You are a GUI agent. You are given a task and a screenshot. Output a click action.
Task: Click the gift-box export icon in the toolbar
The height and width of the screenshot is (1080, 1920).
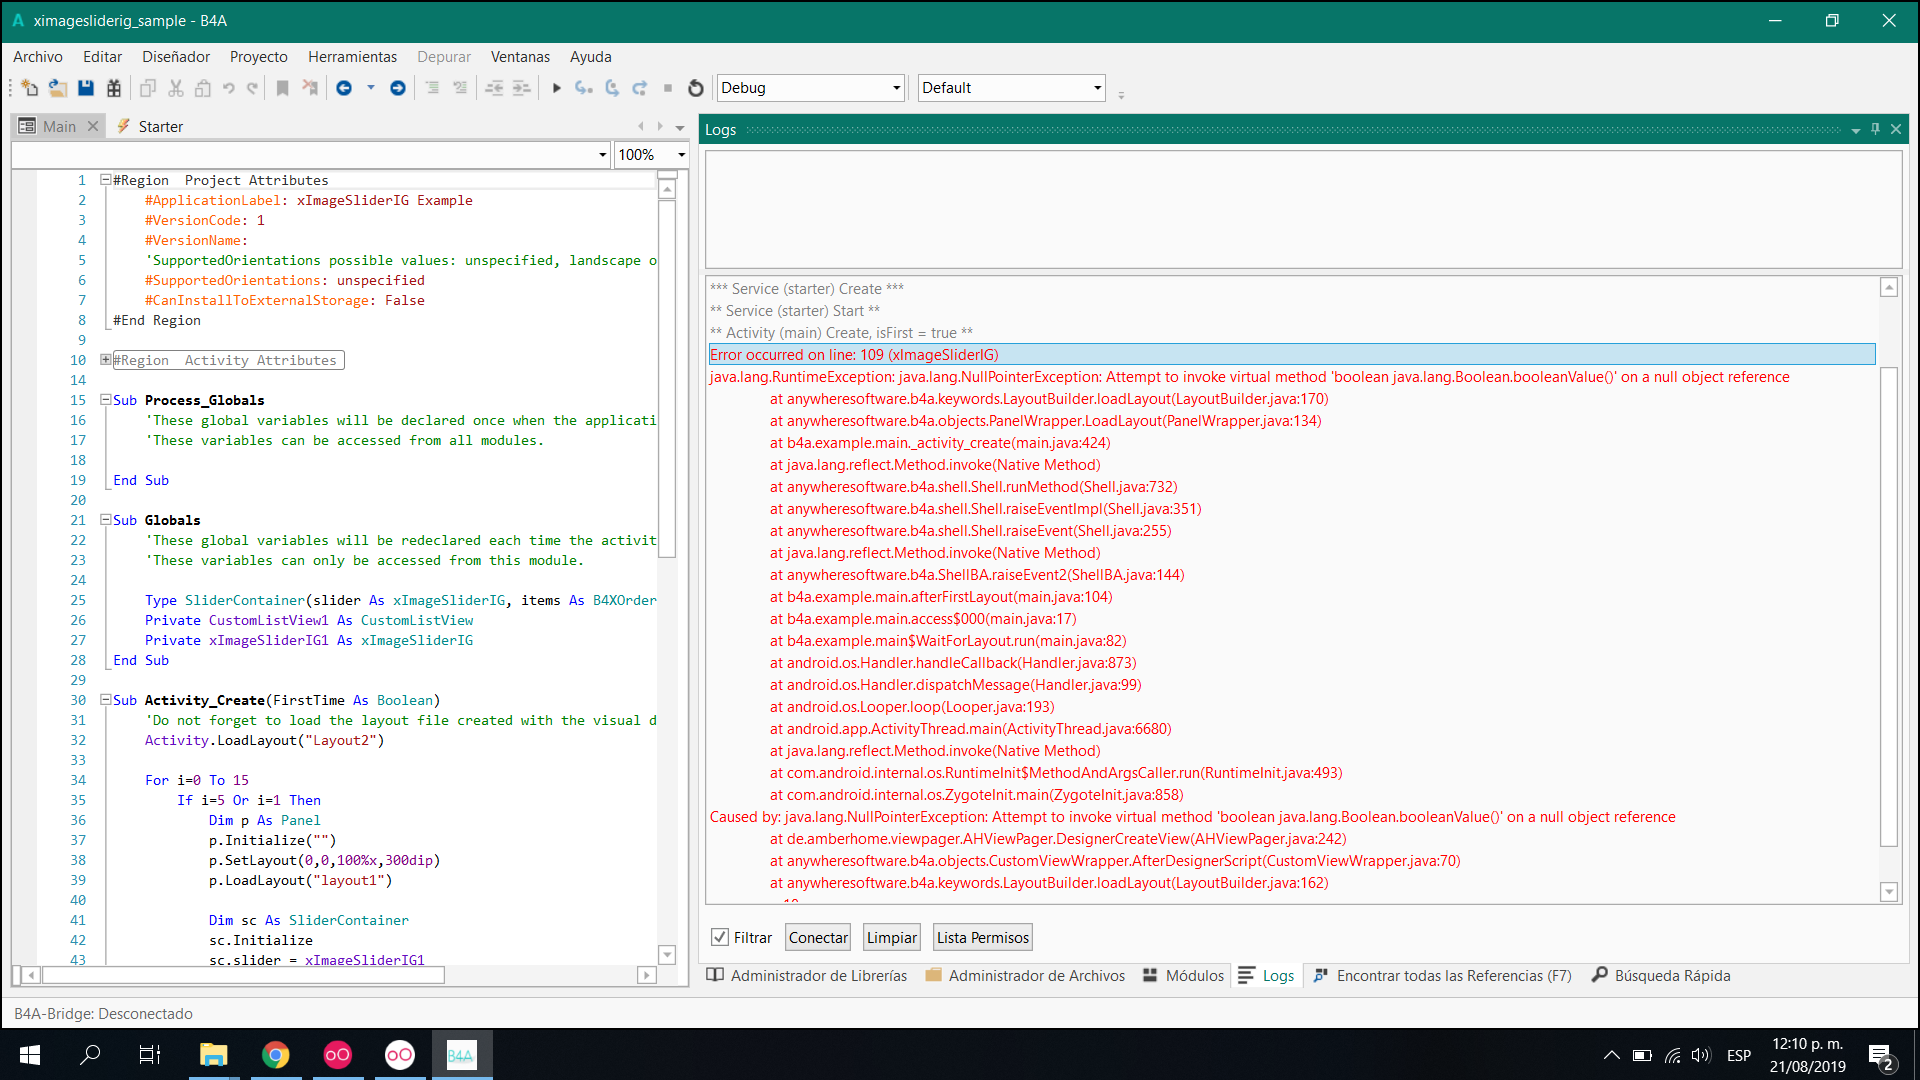pos(114,88)
